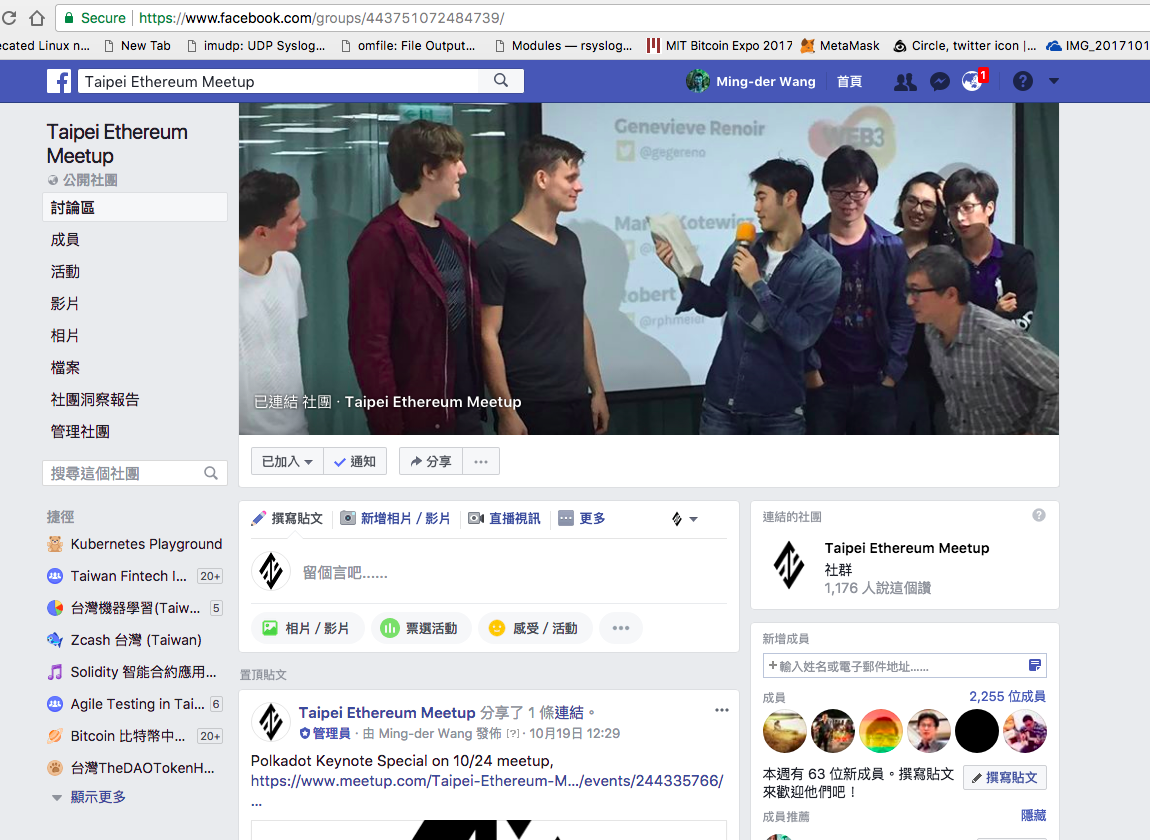The width and height of the screenshot is (1150, 840).
Task: Click 相片 / 影片 pill button
Action: point(307,629)
